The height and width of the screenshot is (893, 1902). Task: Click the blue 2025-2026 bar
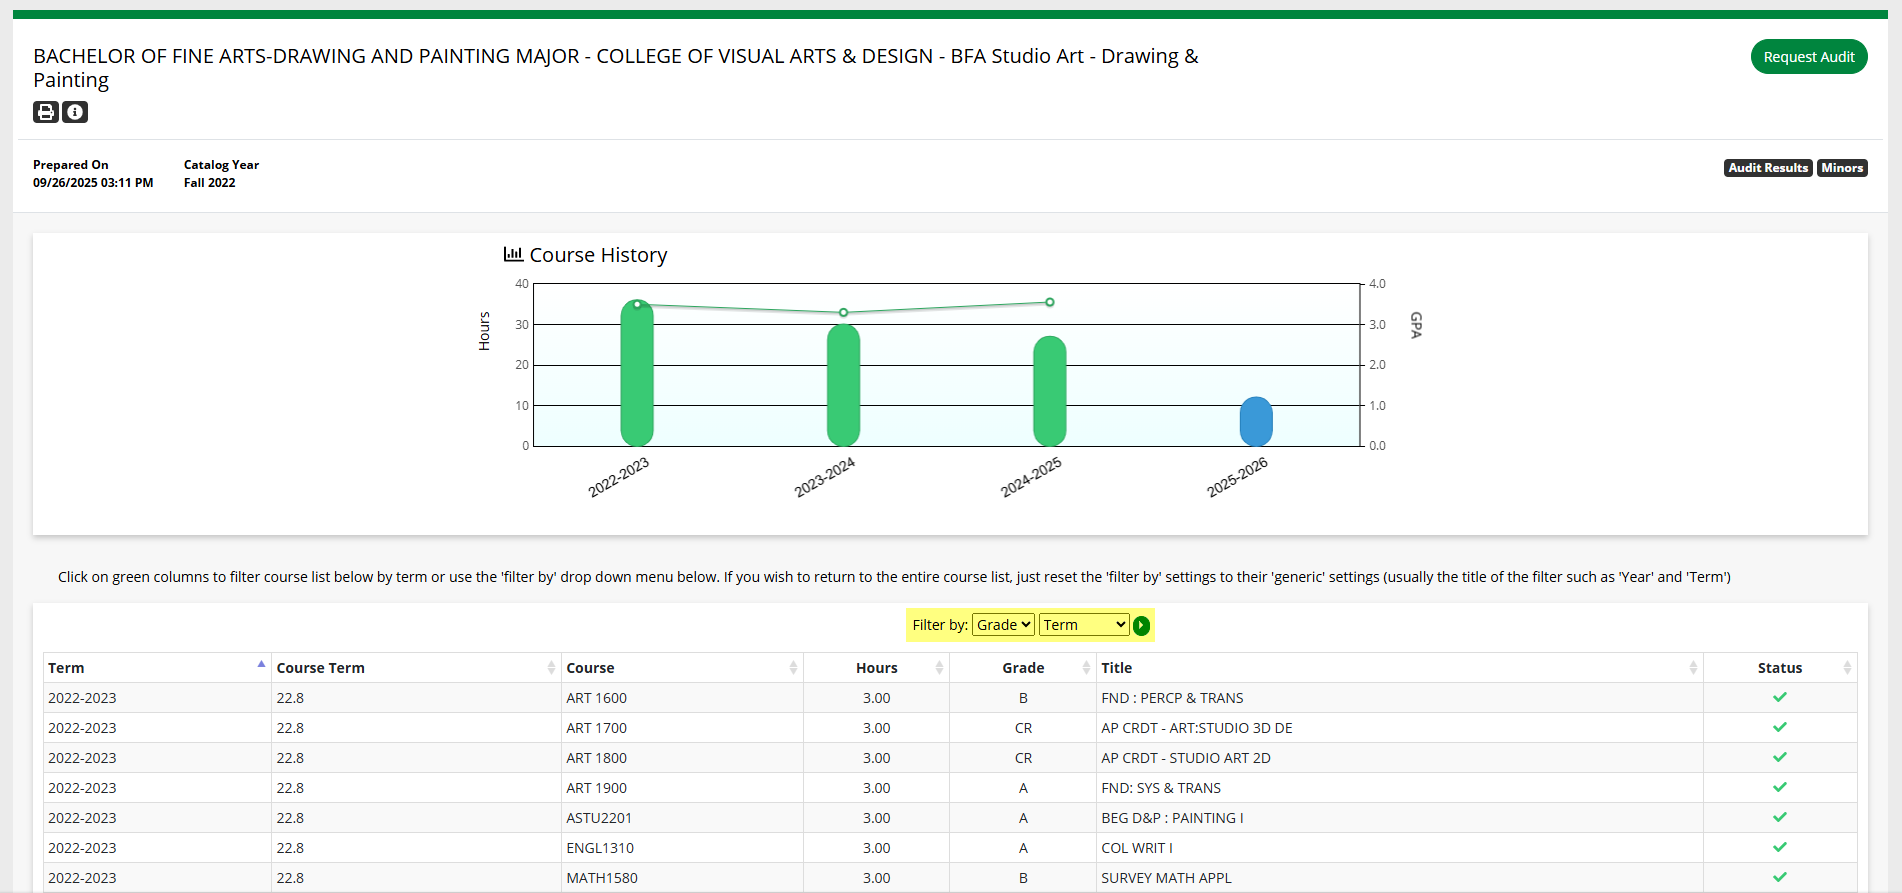(1256, 421)
